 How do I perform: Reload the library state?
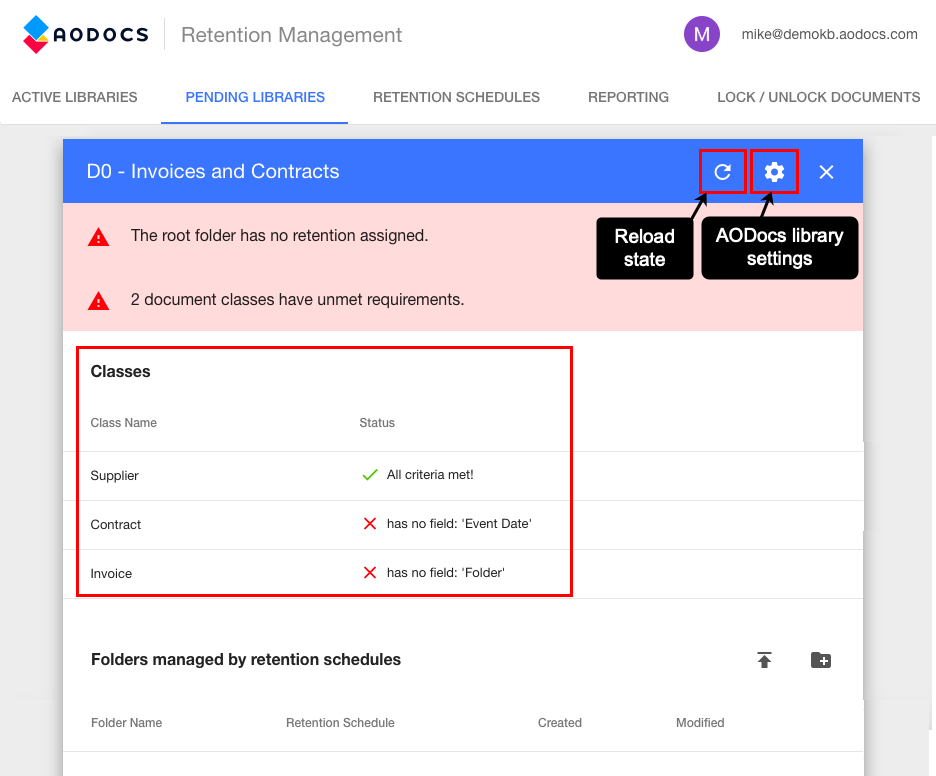coord(722,171)
